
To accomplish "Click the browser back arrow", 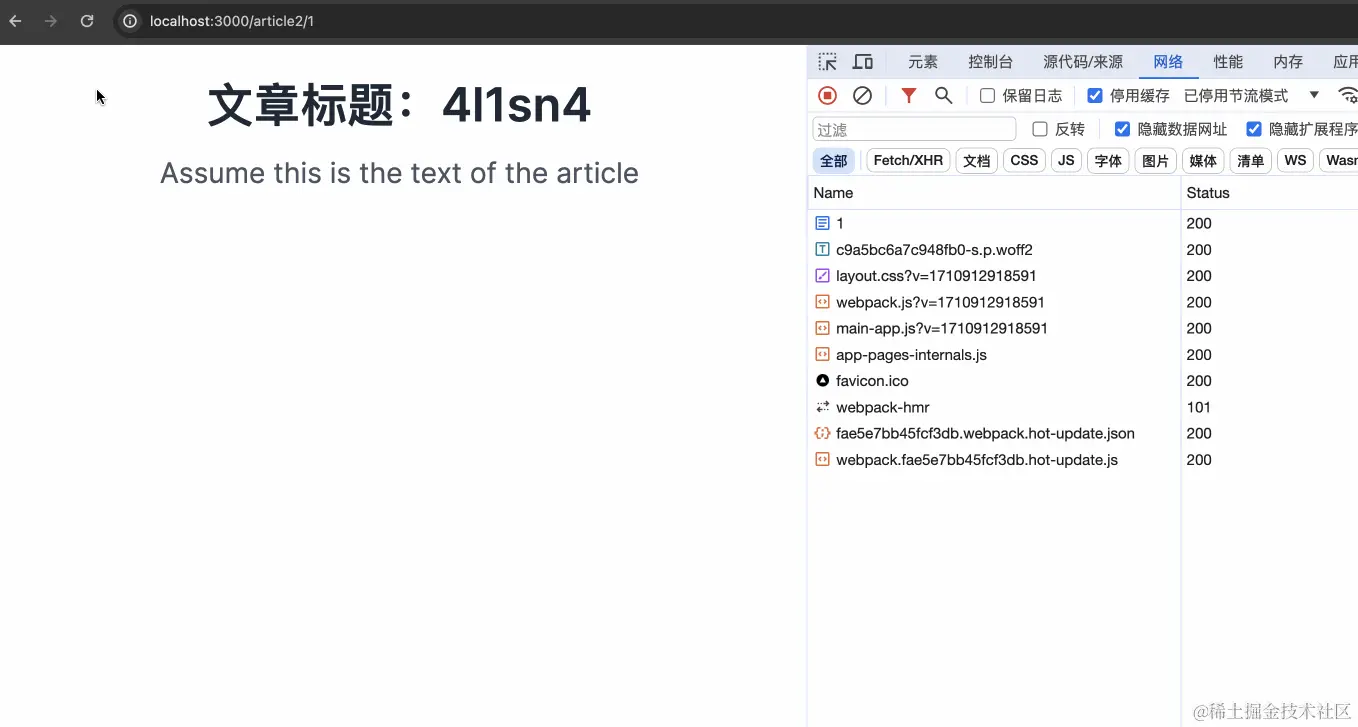I will point(15,20).
